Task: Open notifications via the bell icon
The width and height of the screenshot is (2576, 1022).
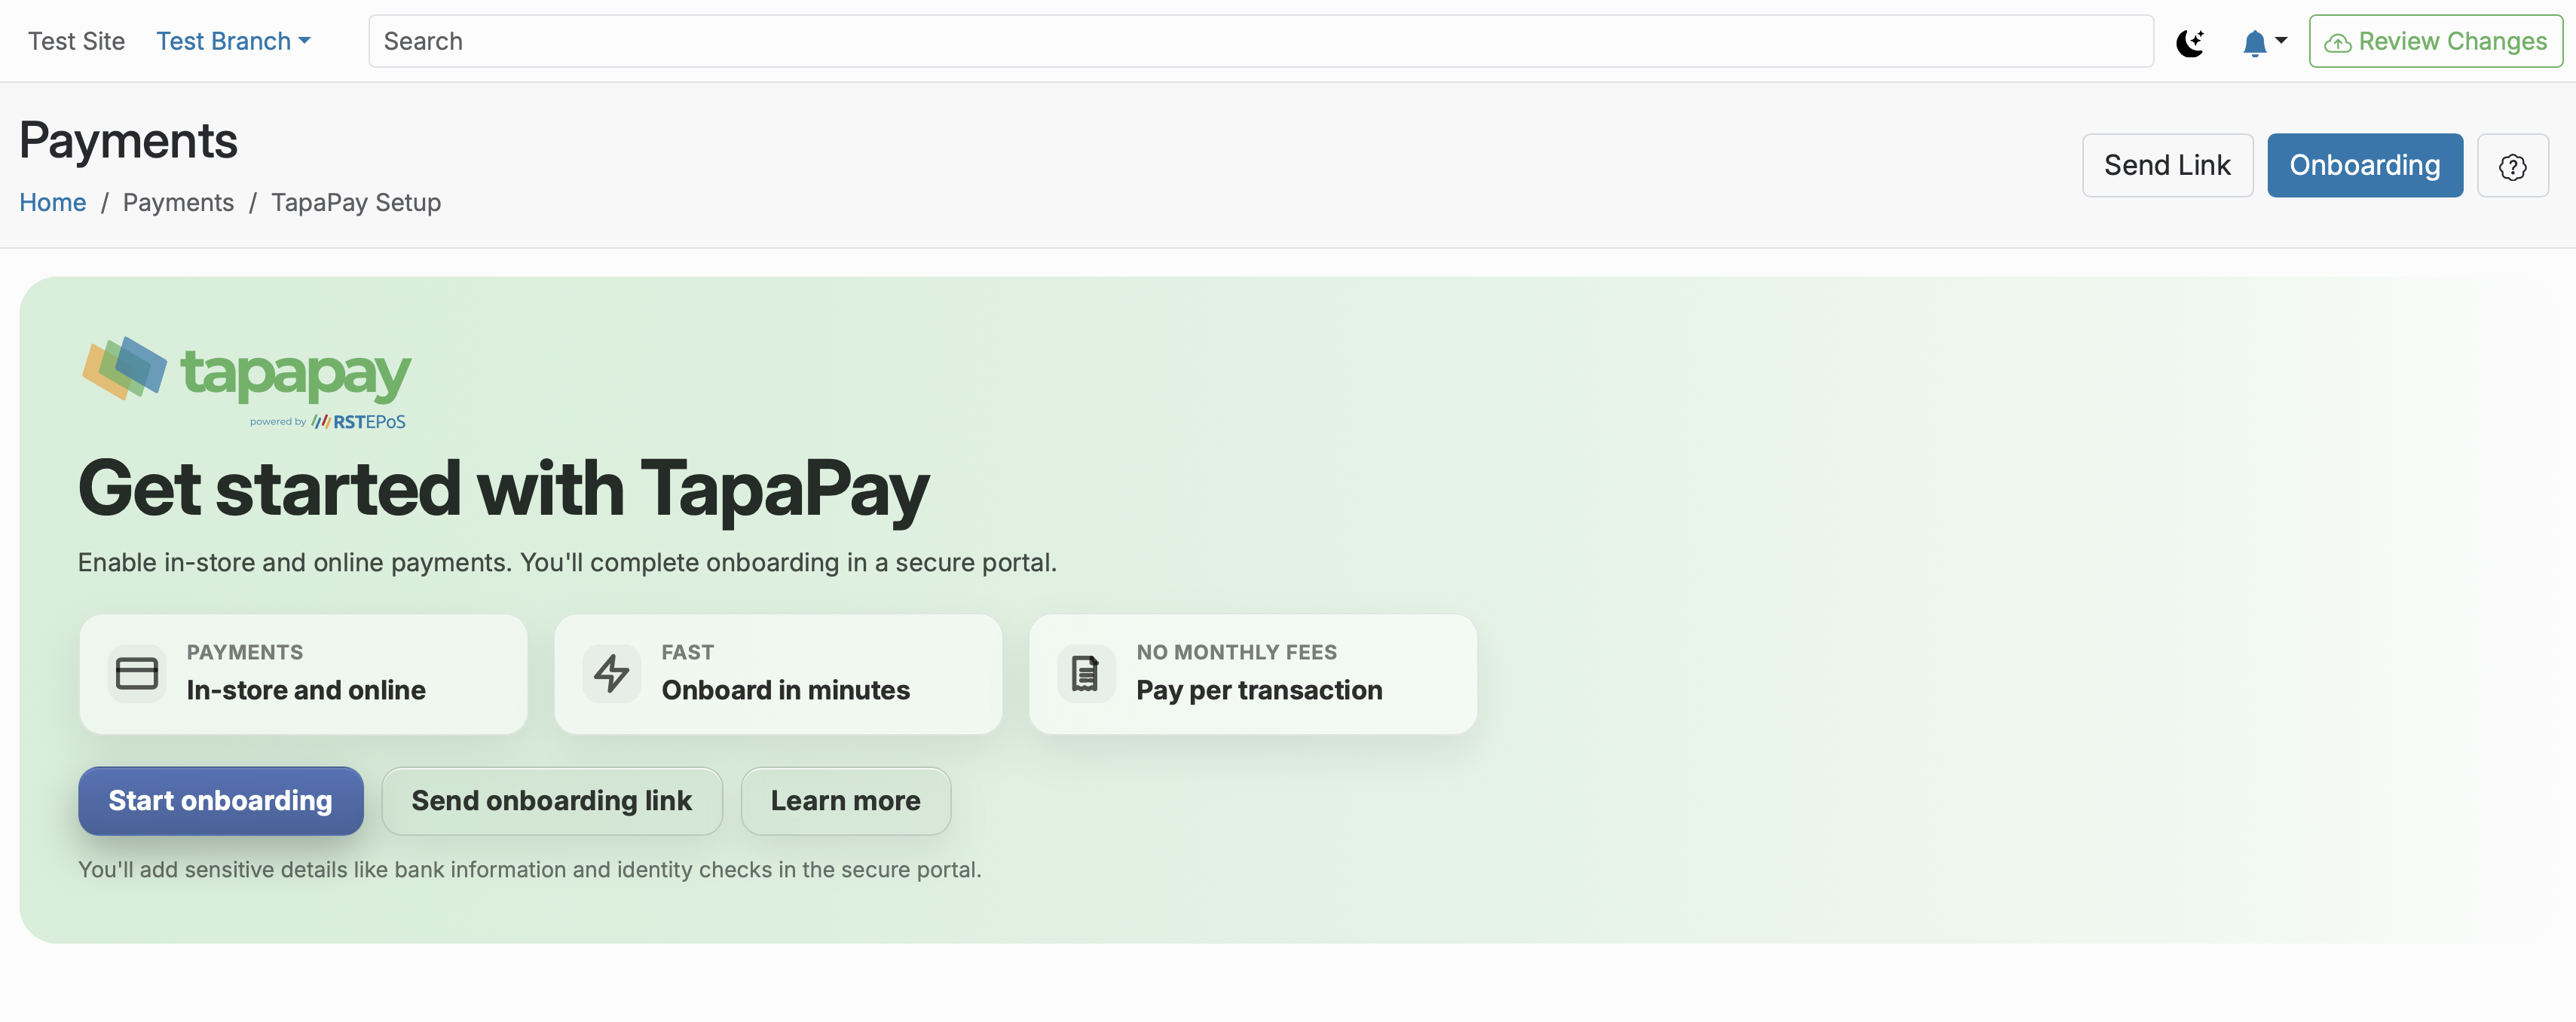Action: (x=2255, y=42)
